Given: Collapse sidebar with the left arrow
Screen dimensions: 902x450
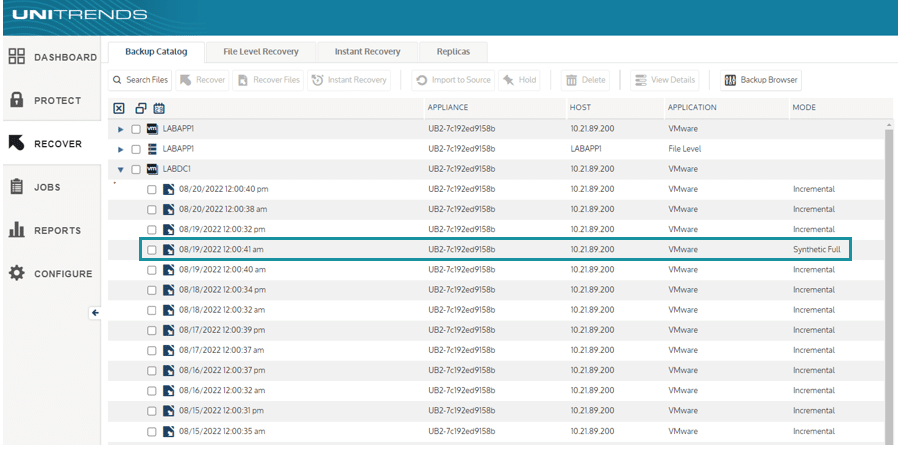Looking at the screenshot, I should coord(95,312).
